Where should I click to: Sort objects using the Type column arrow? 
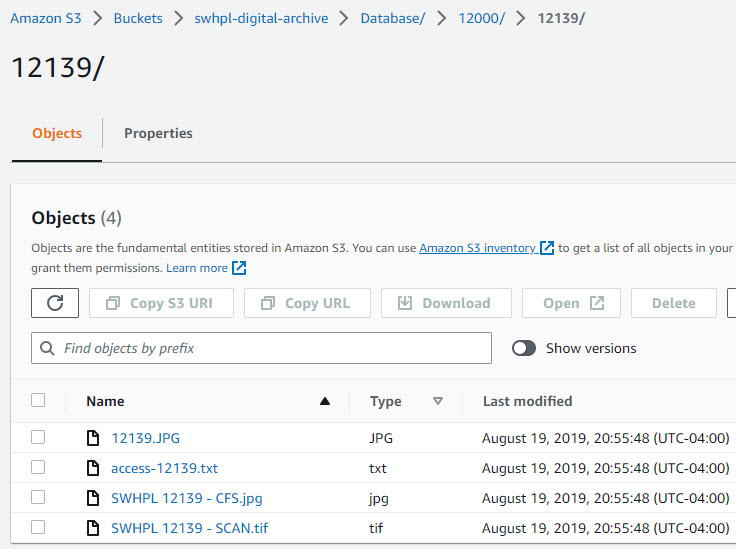[437, 401]
